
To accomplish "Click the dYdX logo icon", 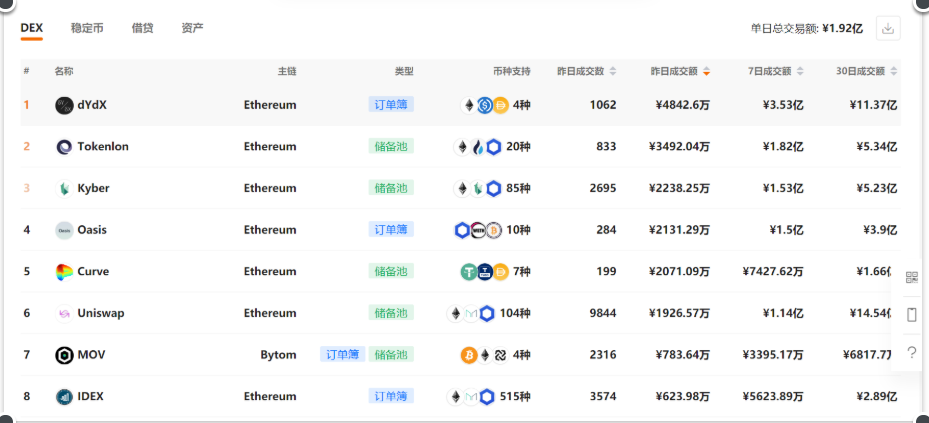I will [x=64, y=105].
